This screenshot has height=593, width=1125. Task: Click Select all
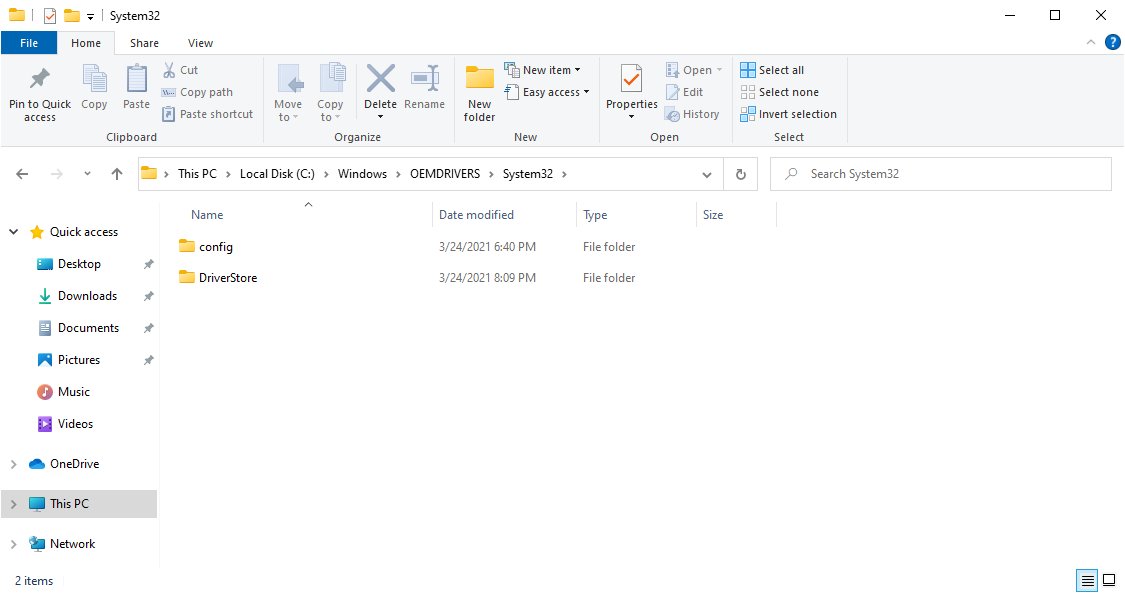(772, 70)
